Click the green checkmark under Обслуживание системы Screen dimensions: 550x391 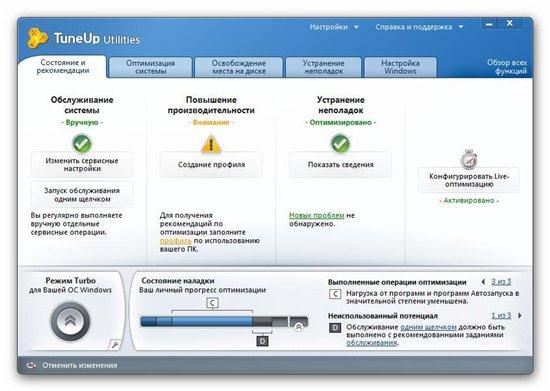point(82,143)
